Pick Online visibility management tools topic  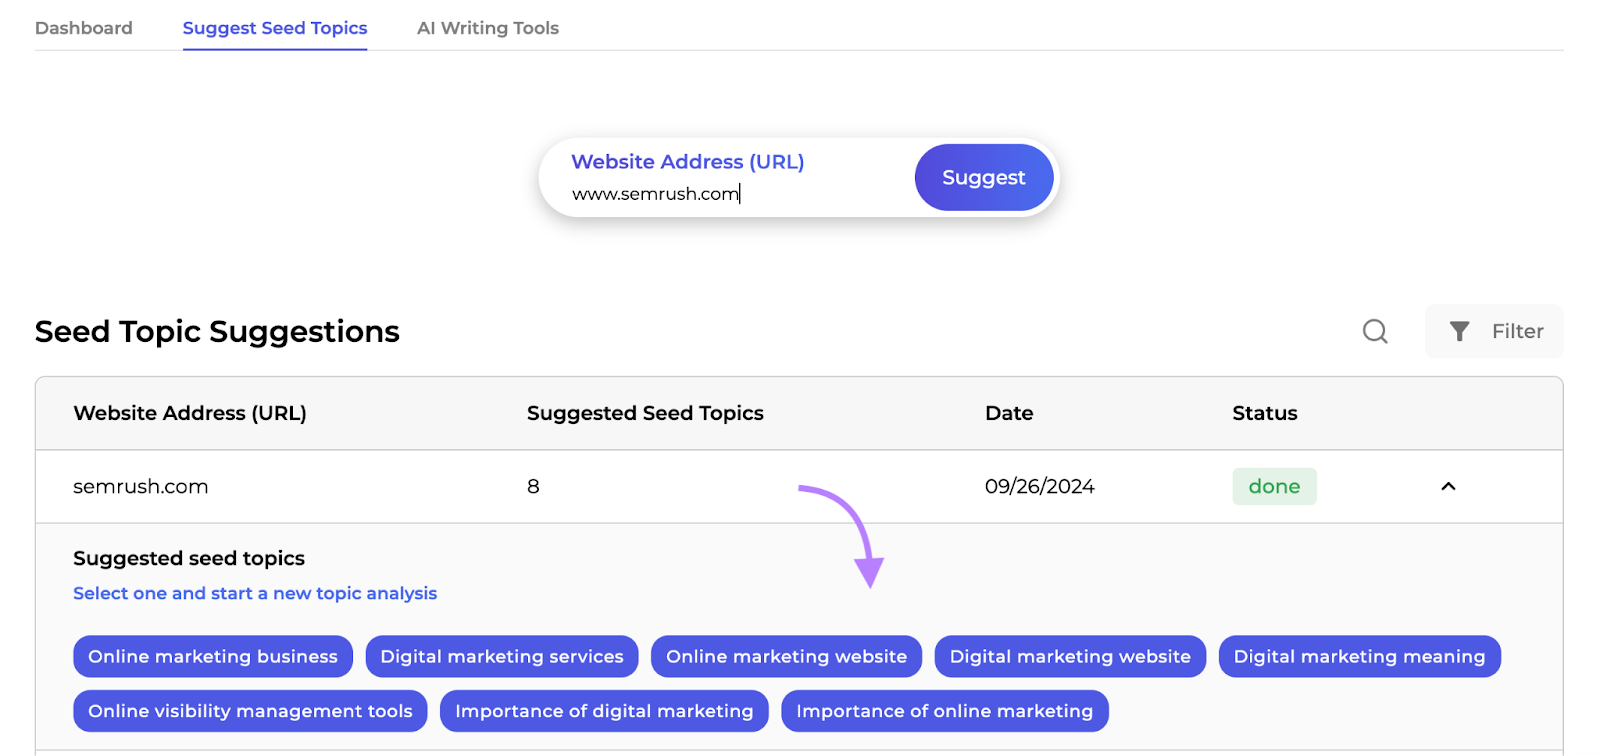[250, 711]
